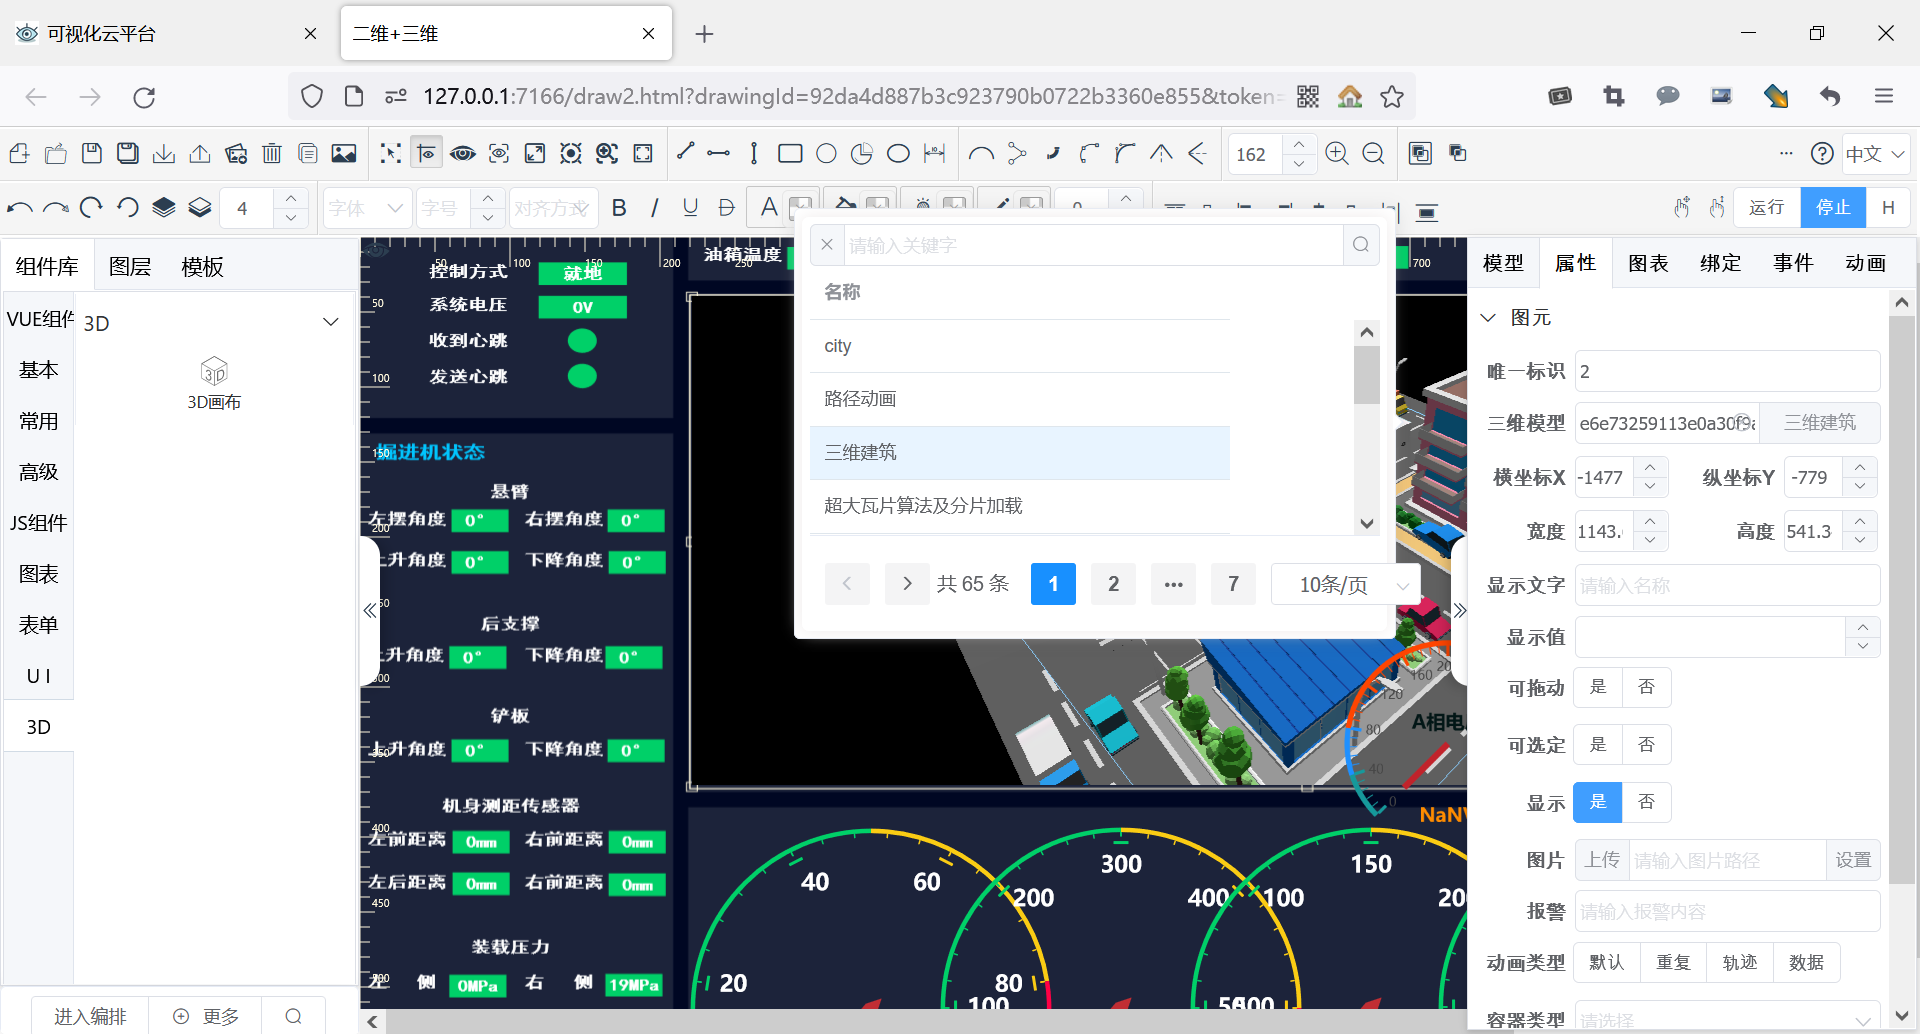Click the download arrow icon
Screen dimensions: 1920x1034
coord(164,153)
